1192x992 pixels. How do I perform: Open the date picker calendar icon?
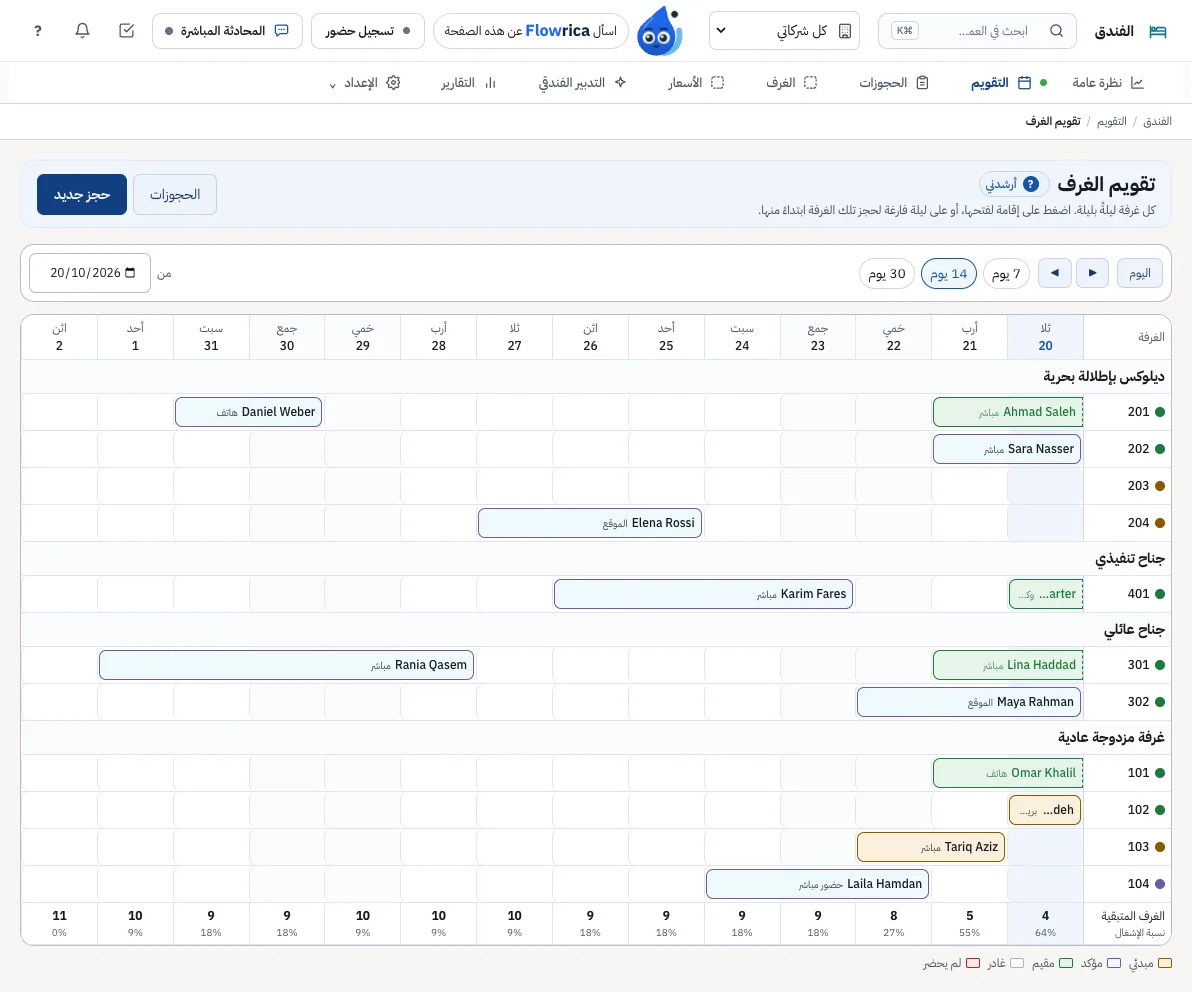tap(131, 273)
